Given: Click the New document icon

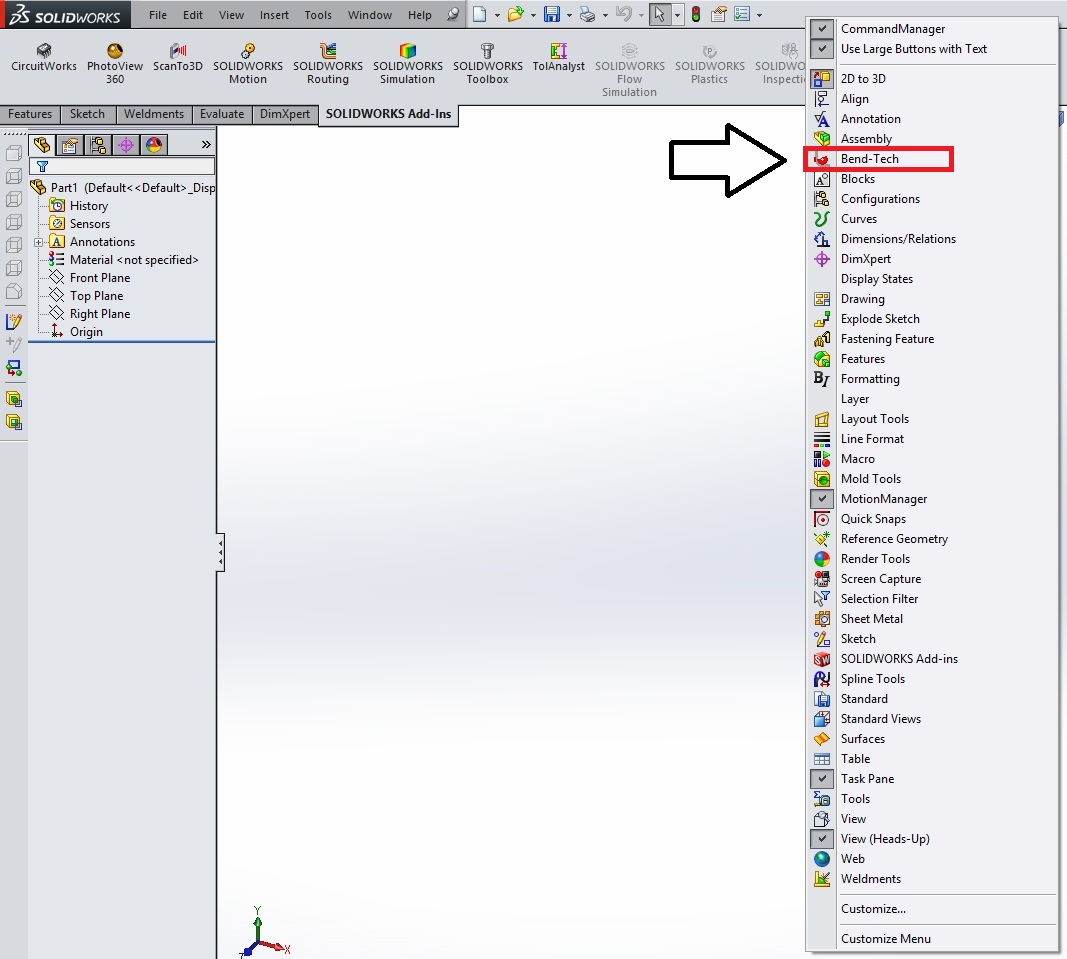Looking at the screenshot, I should [x=480, y=14].
